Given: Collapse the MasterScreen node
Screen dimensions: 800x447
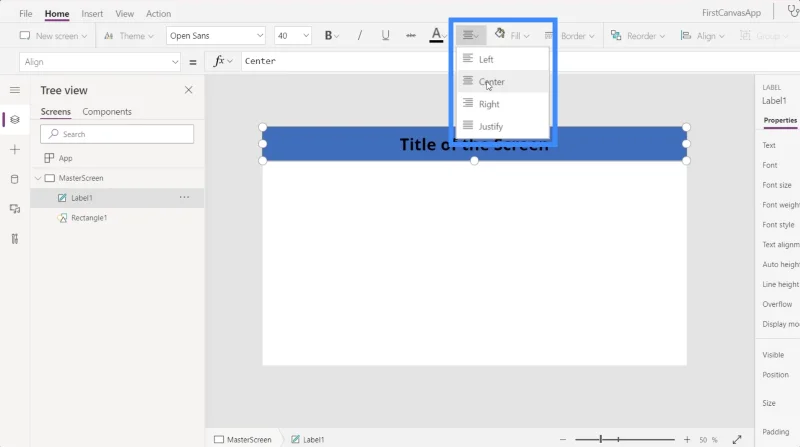Looking at the screenshot, I should pos(38,178).
